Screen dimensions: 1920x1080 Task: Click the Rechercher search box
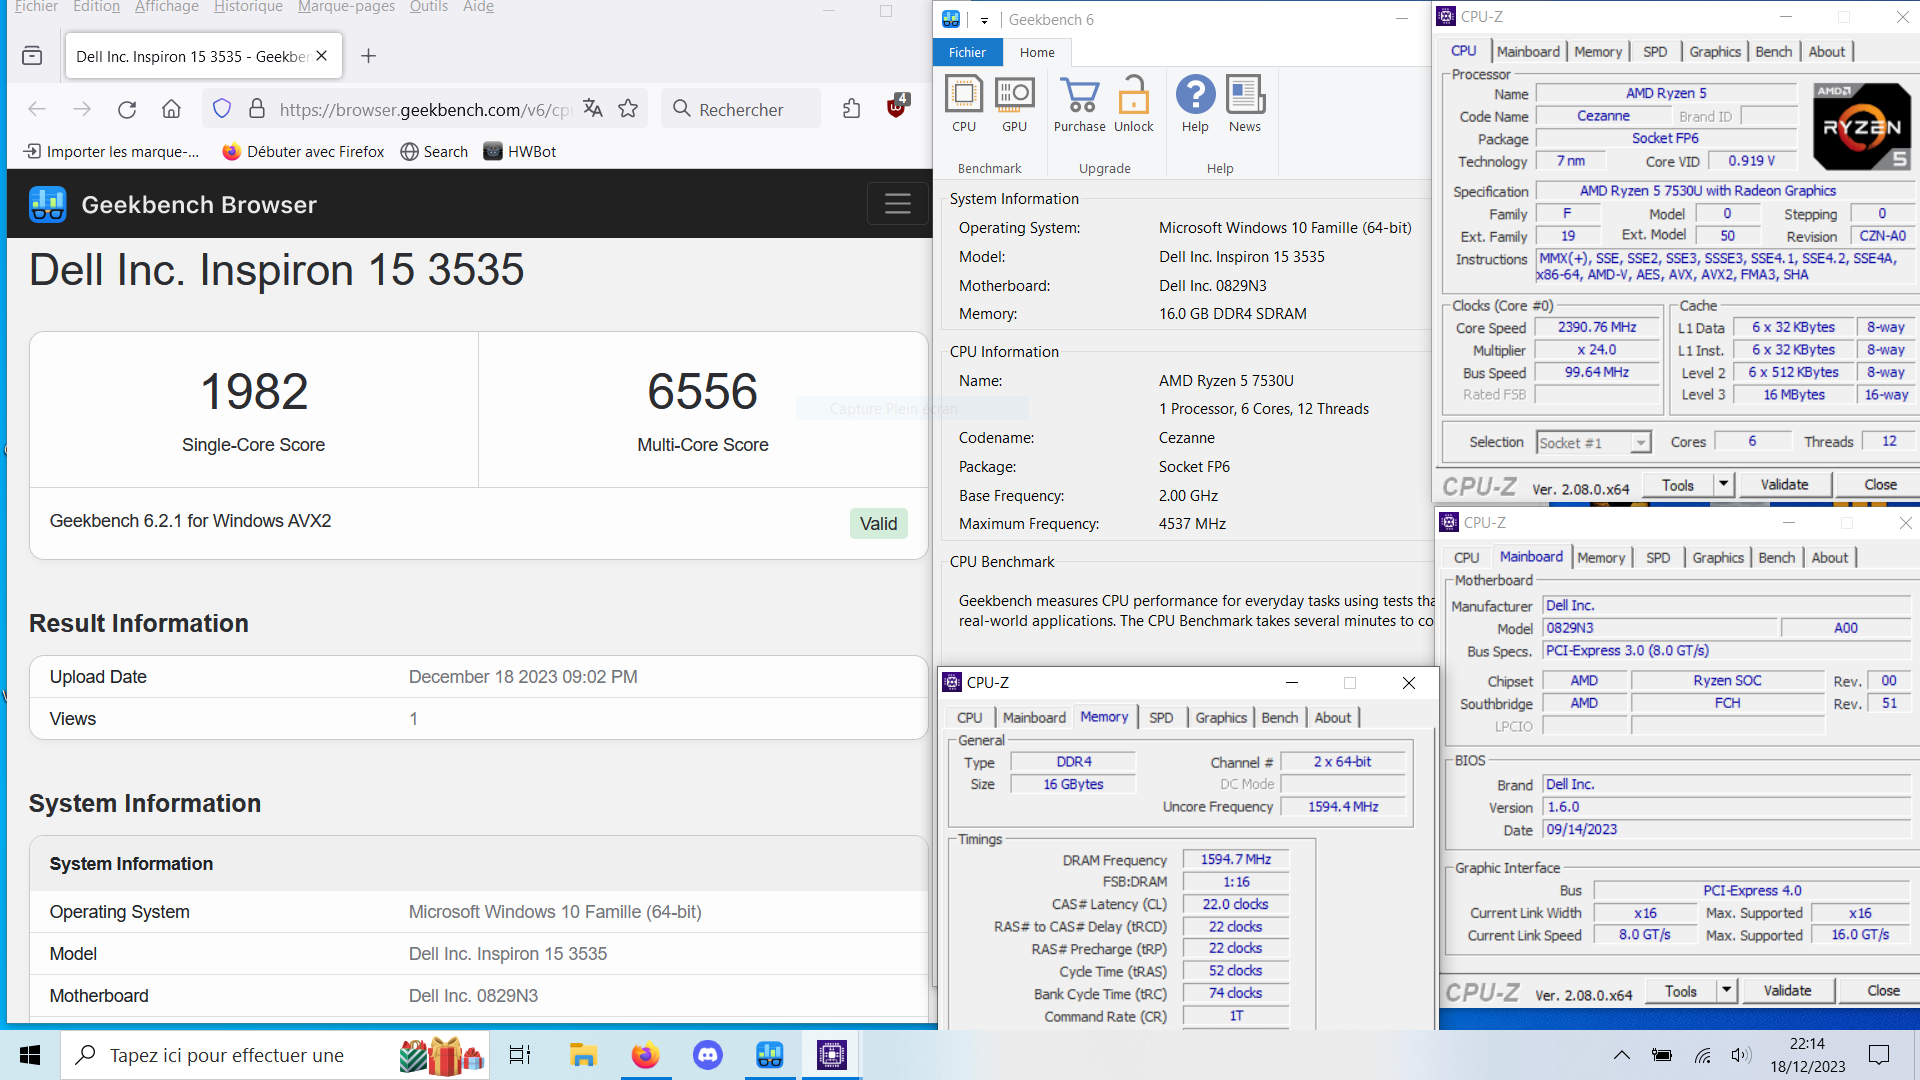(740, 109)
